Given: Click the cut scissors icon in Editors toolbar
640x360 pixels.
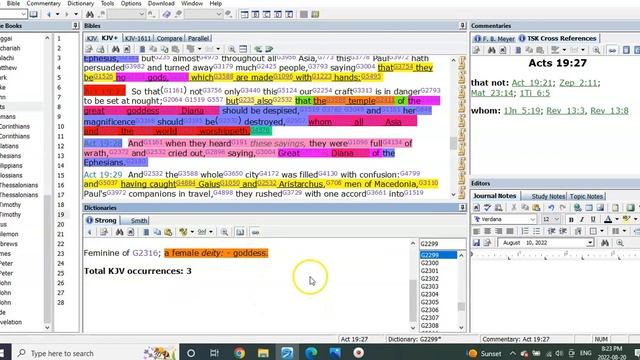Looking at the screenshot, I should tap(514, 208).
